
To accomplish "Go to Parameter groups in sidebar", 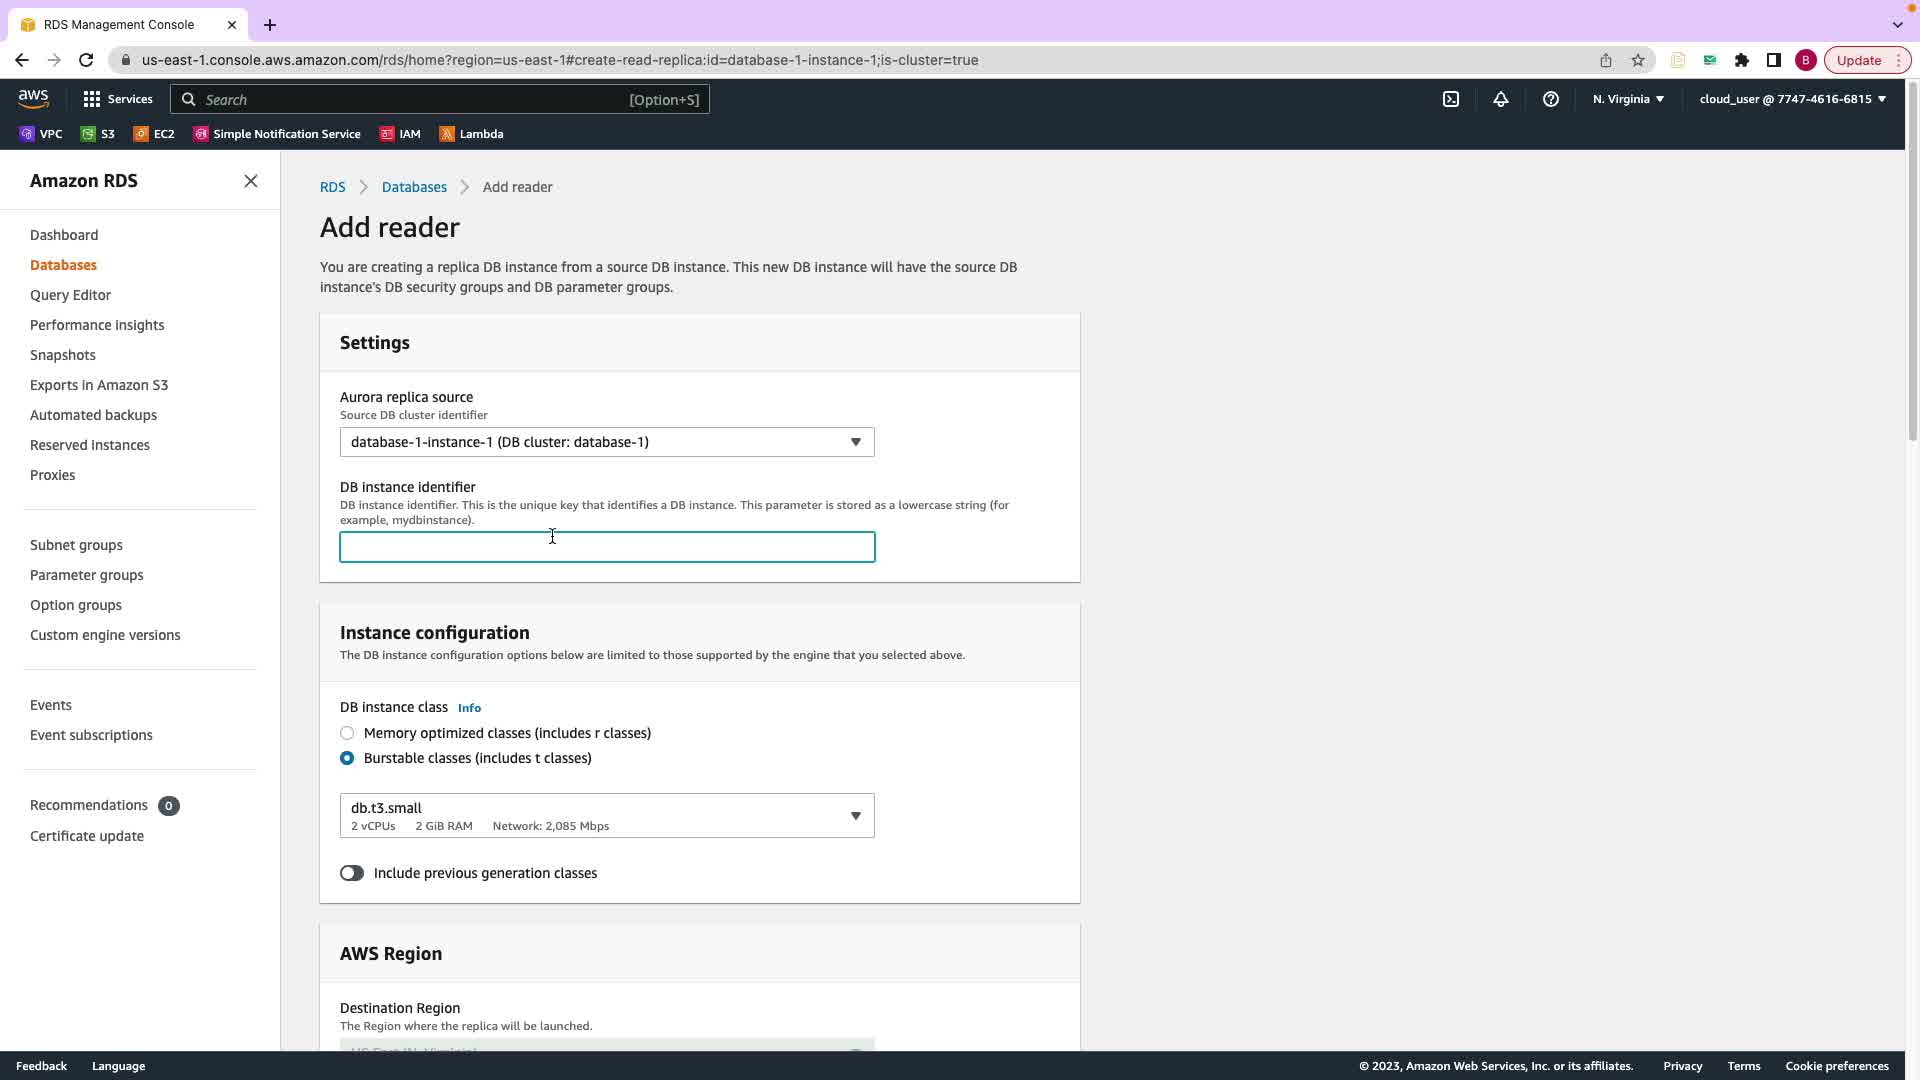I will coord(86,575).
